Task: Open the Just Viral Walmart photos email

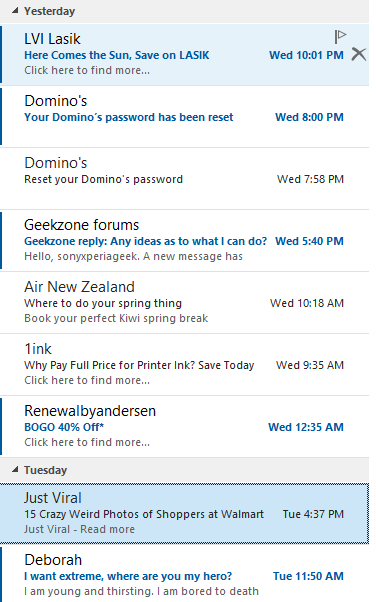Action: click(184, 513)
